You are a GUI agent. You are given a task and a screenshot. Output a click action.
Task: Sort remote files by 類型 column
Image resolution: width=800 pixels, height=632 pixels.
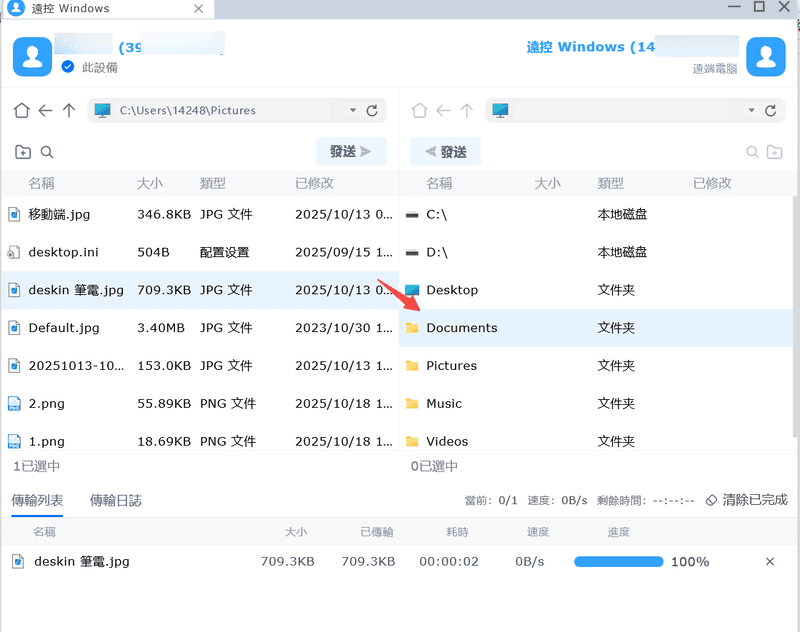611,183
